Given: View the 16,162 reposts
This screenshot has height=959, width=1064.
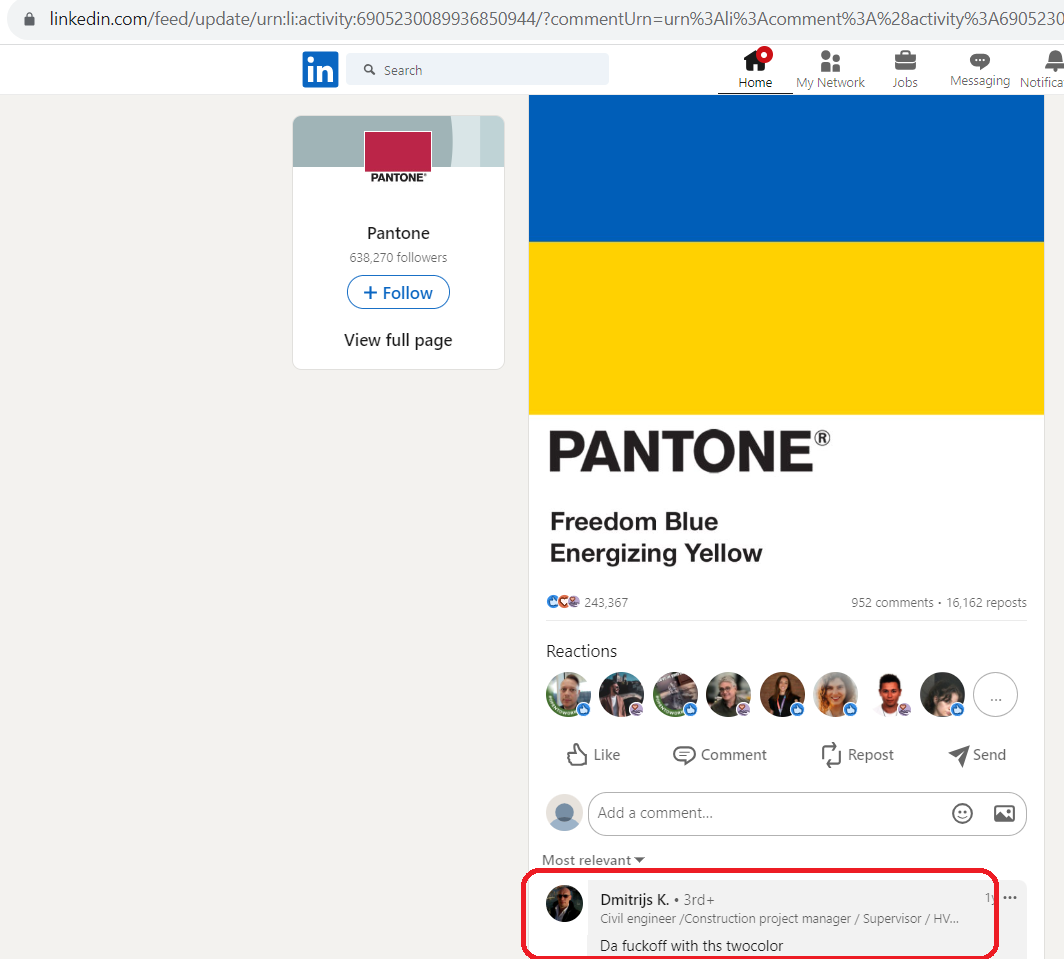Looking at the screenshot, I should pyautogui.click(x=987, y=603).
